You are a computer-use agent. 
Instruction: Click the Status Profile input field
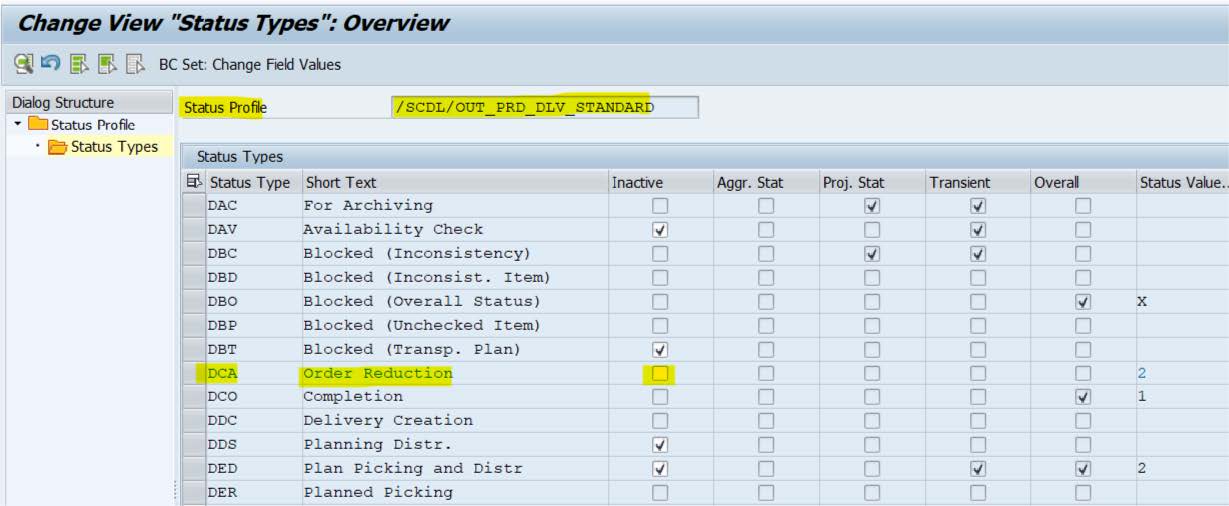pyautogui.click(x=545, y=107)
